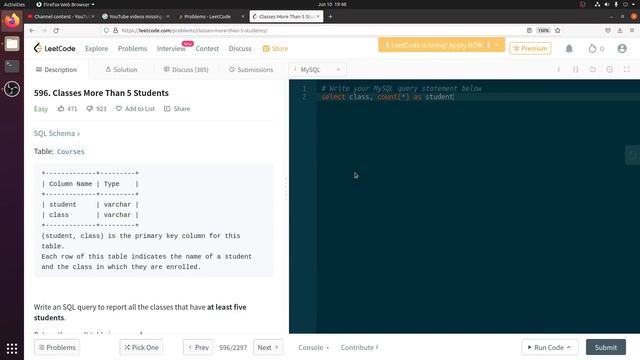Switch to Problems - LeetCode tab

pos(207,17)
